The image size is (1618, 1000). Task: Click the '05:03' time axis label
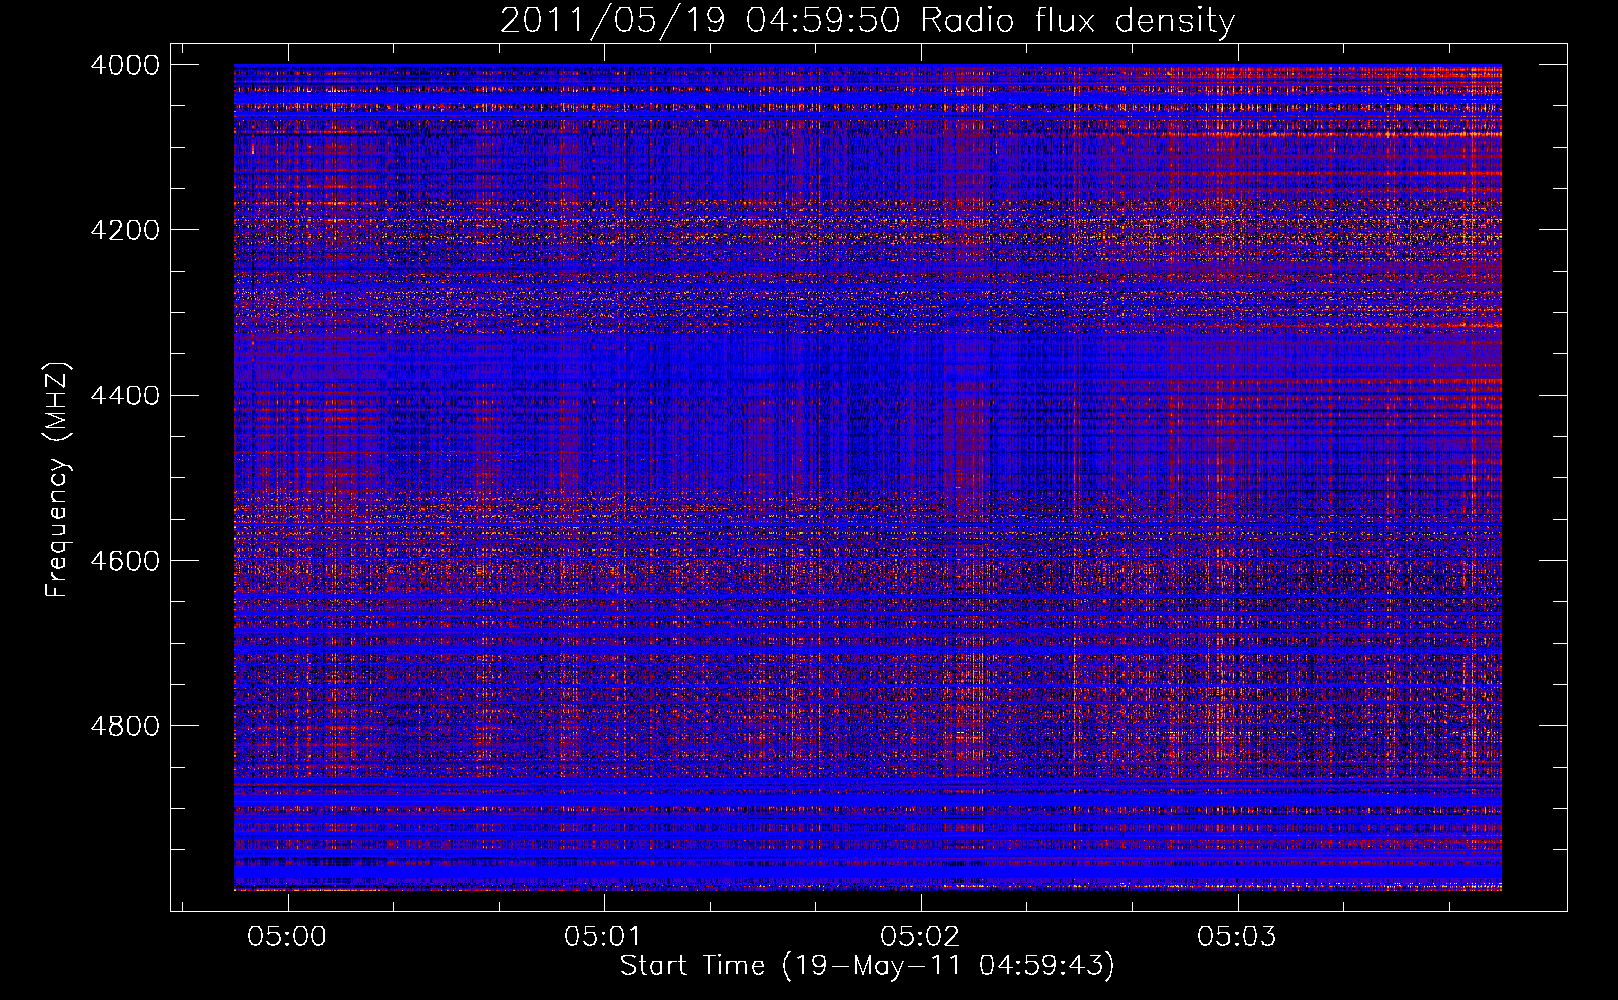click(x=1237, y=937)
